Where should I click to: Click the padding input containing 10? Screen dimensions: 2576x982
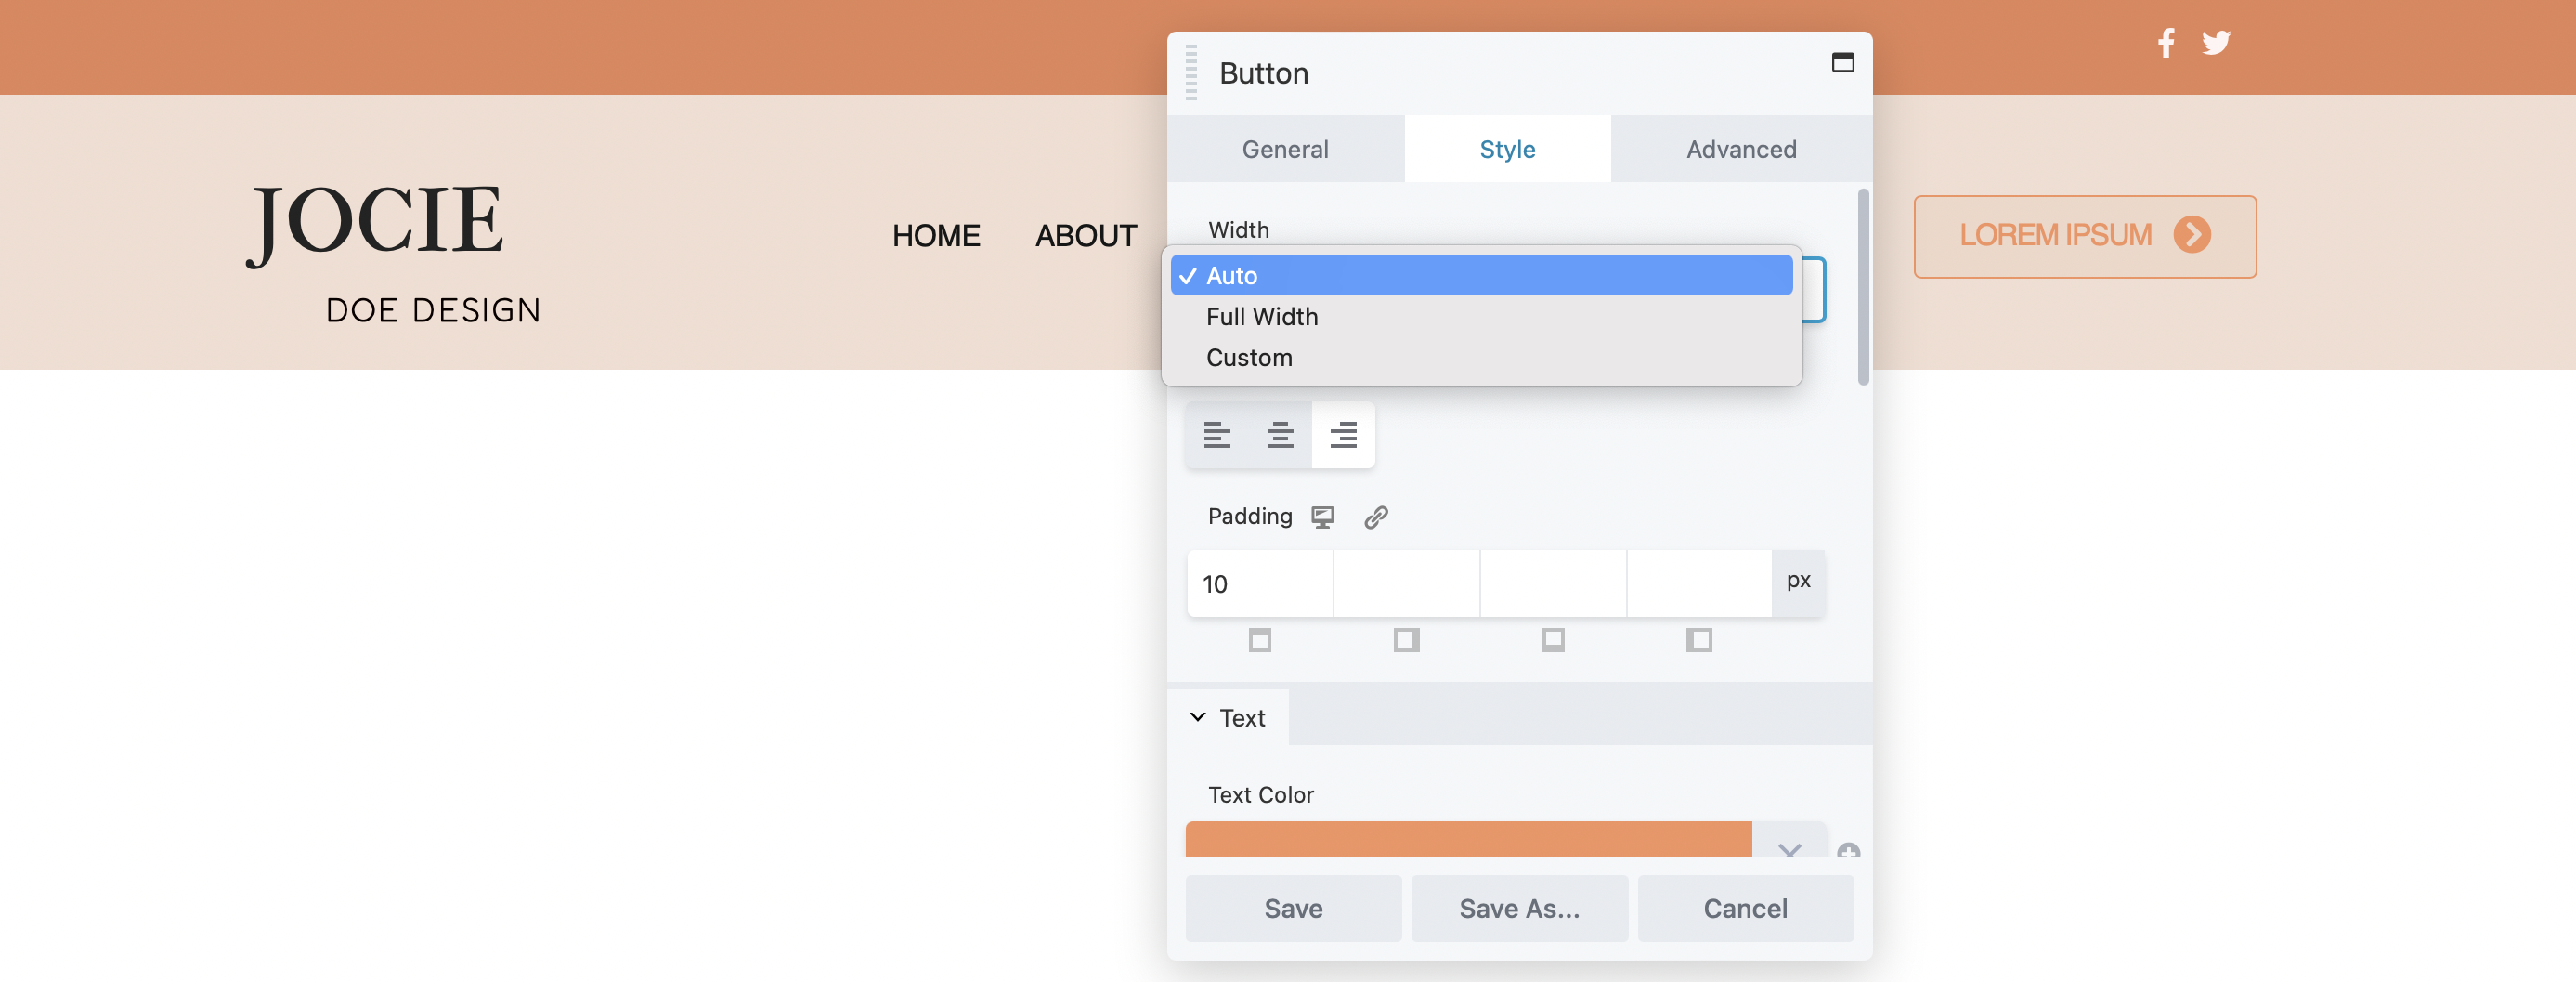[1259, 583]
